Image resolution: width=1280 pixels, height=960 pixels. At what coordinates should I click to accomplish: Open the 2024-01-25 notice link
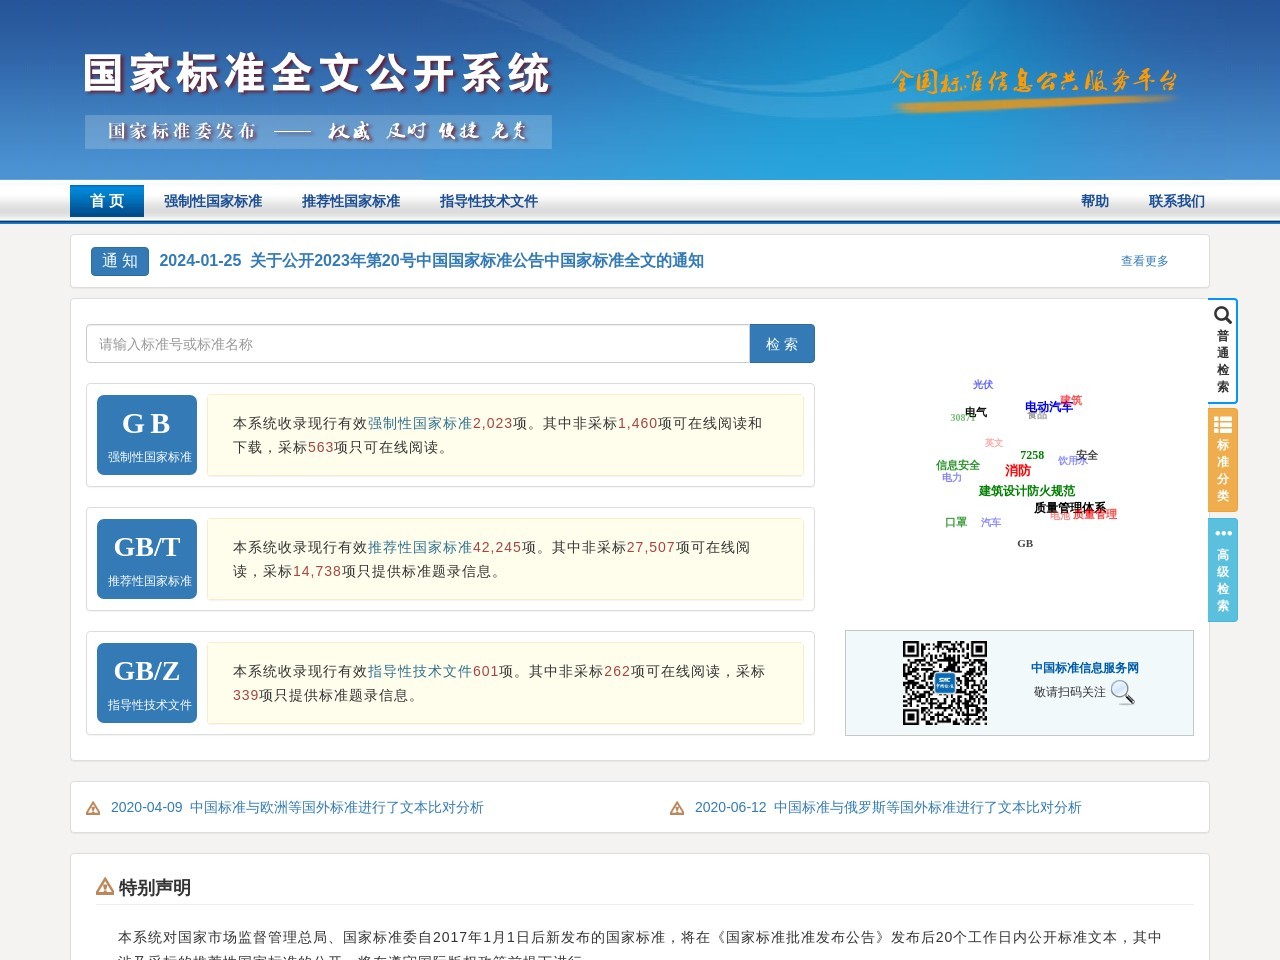coord(434,261)
